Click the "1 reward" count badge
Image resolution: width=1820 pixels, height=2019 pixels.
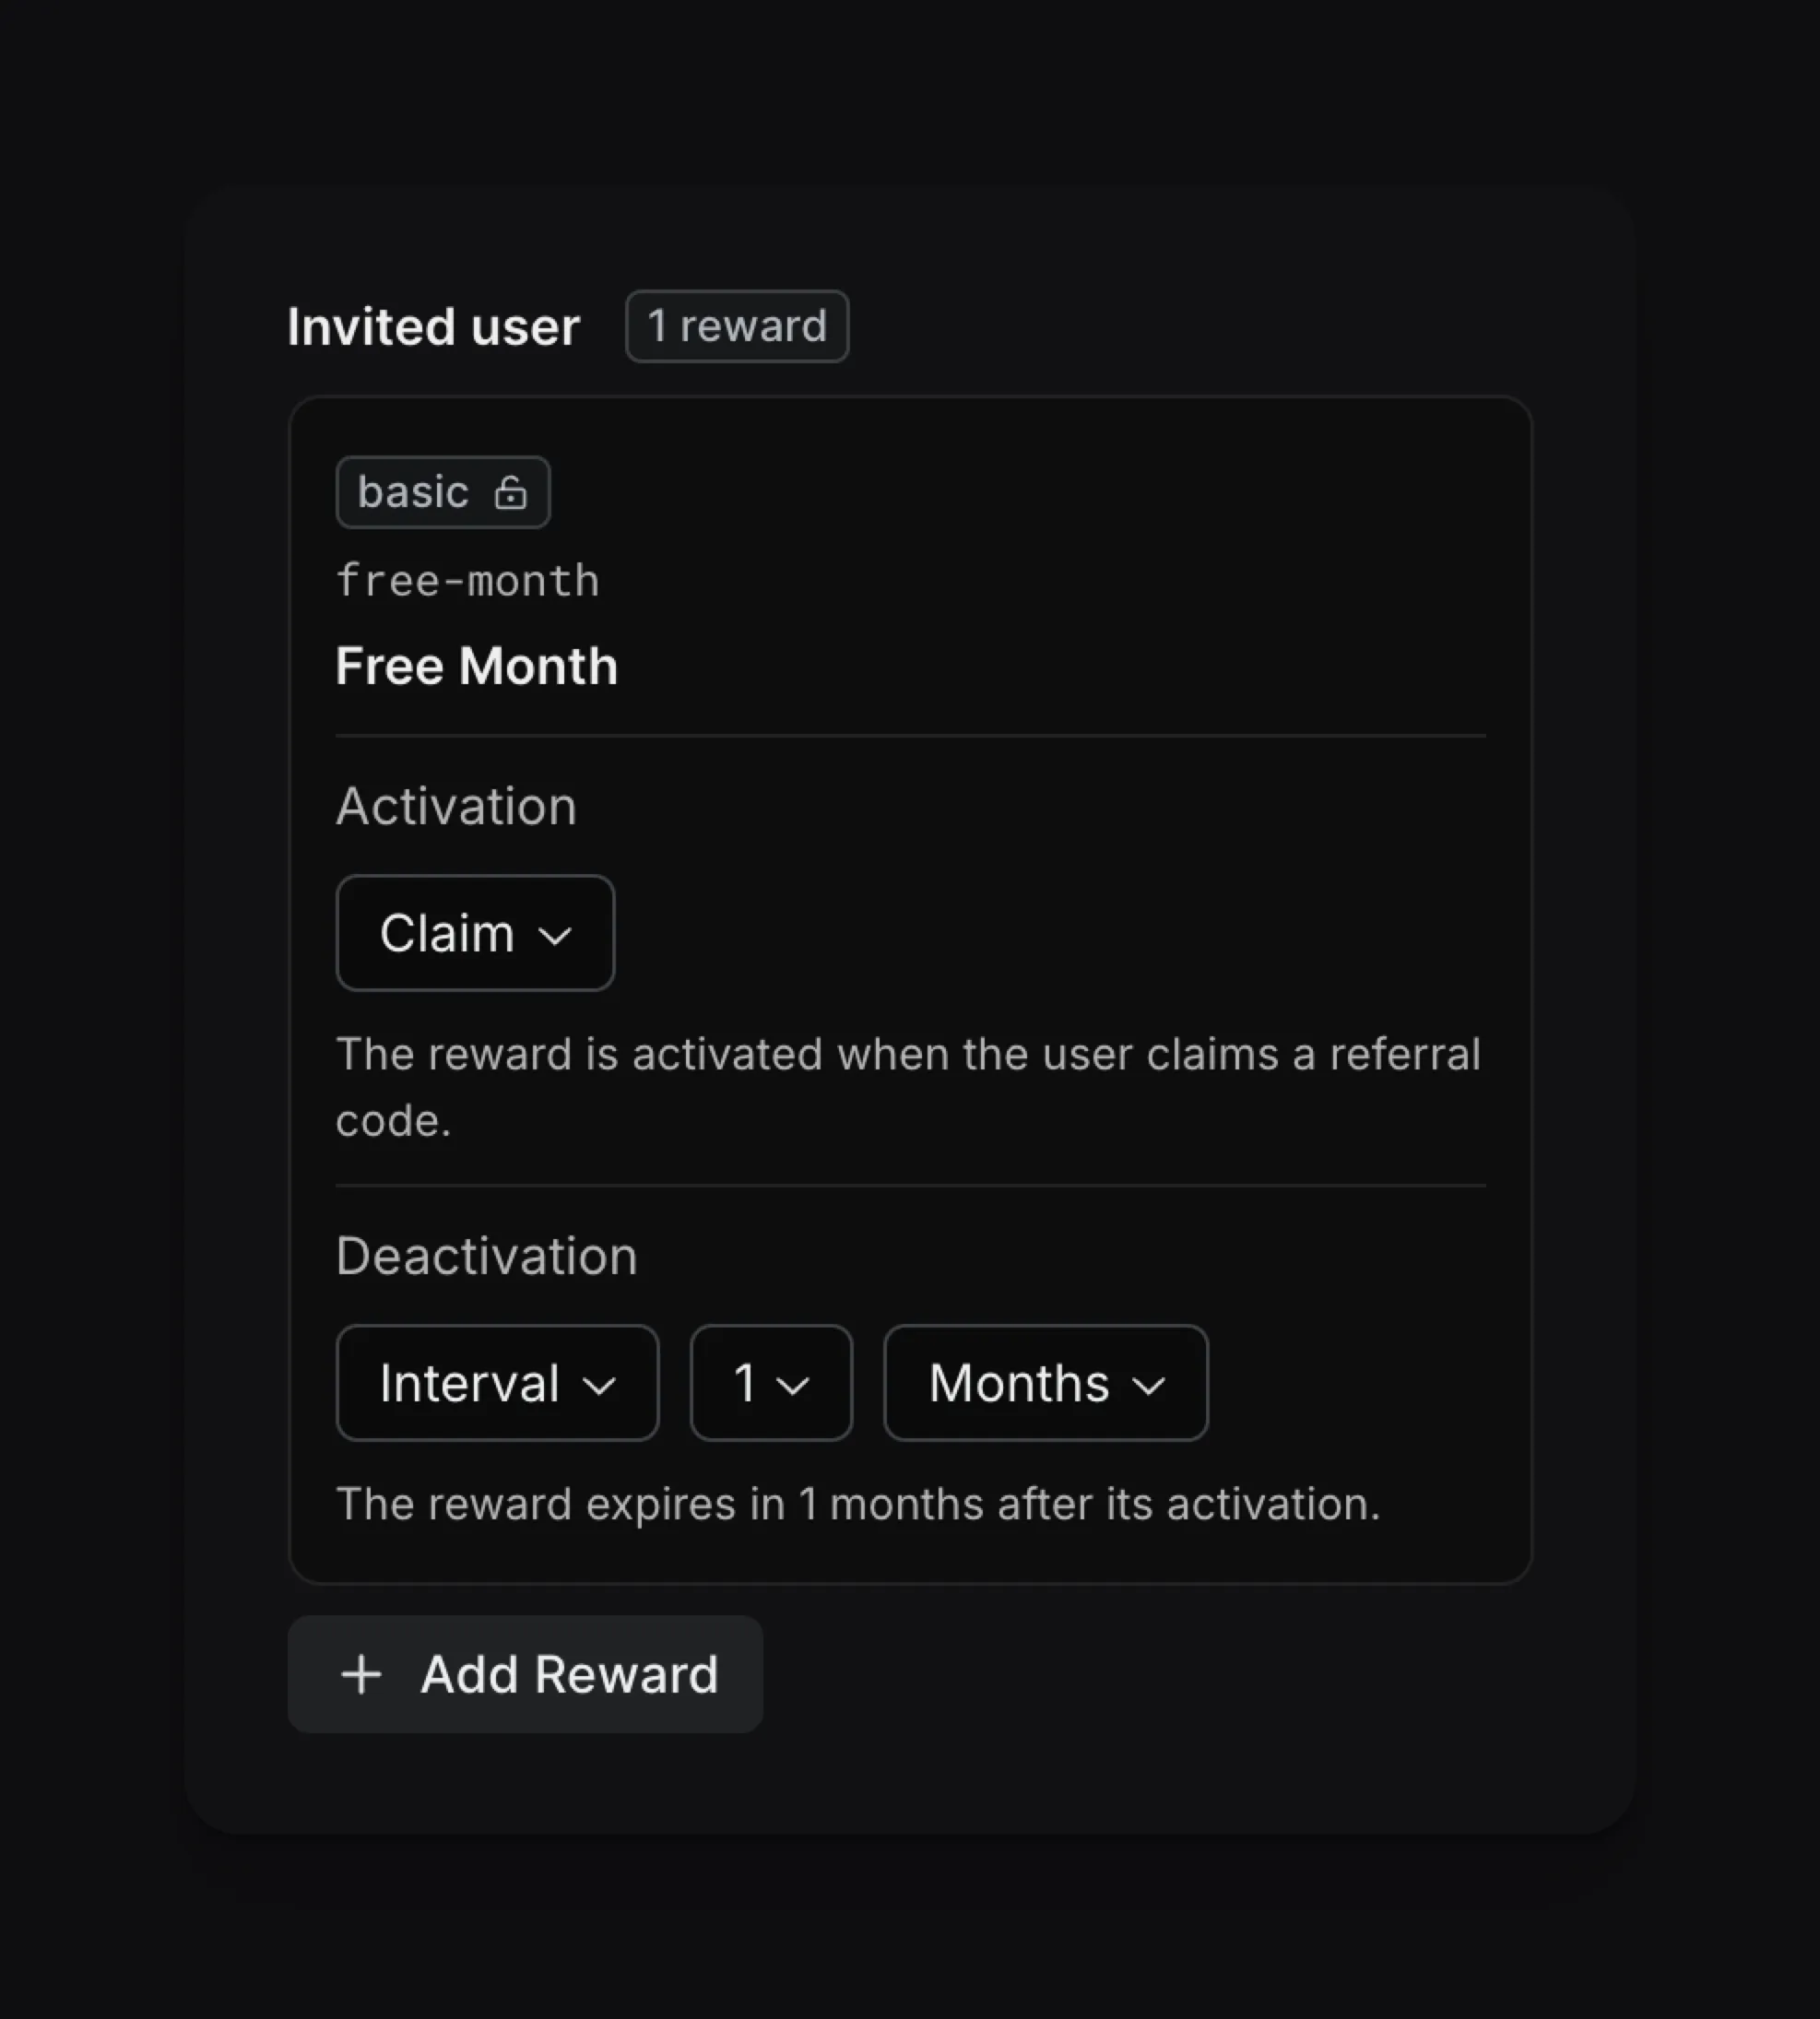tap(737, 326)
